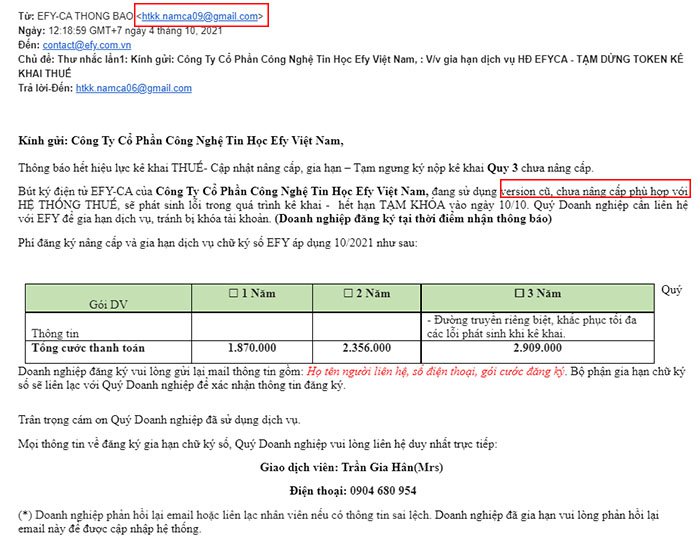Open the reply-to link htkk.namca06@gmail.com

point(133,88)
